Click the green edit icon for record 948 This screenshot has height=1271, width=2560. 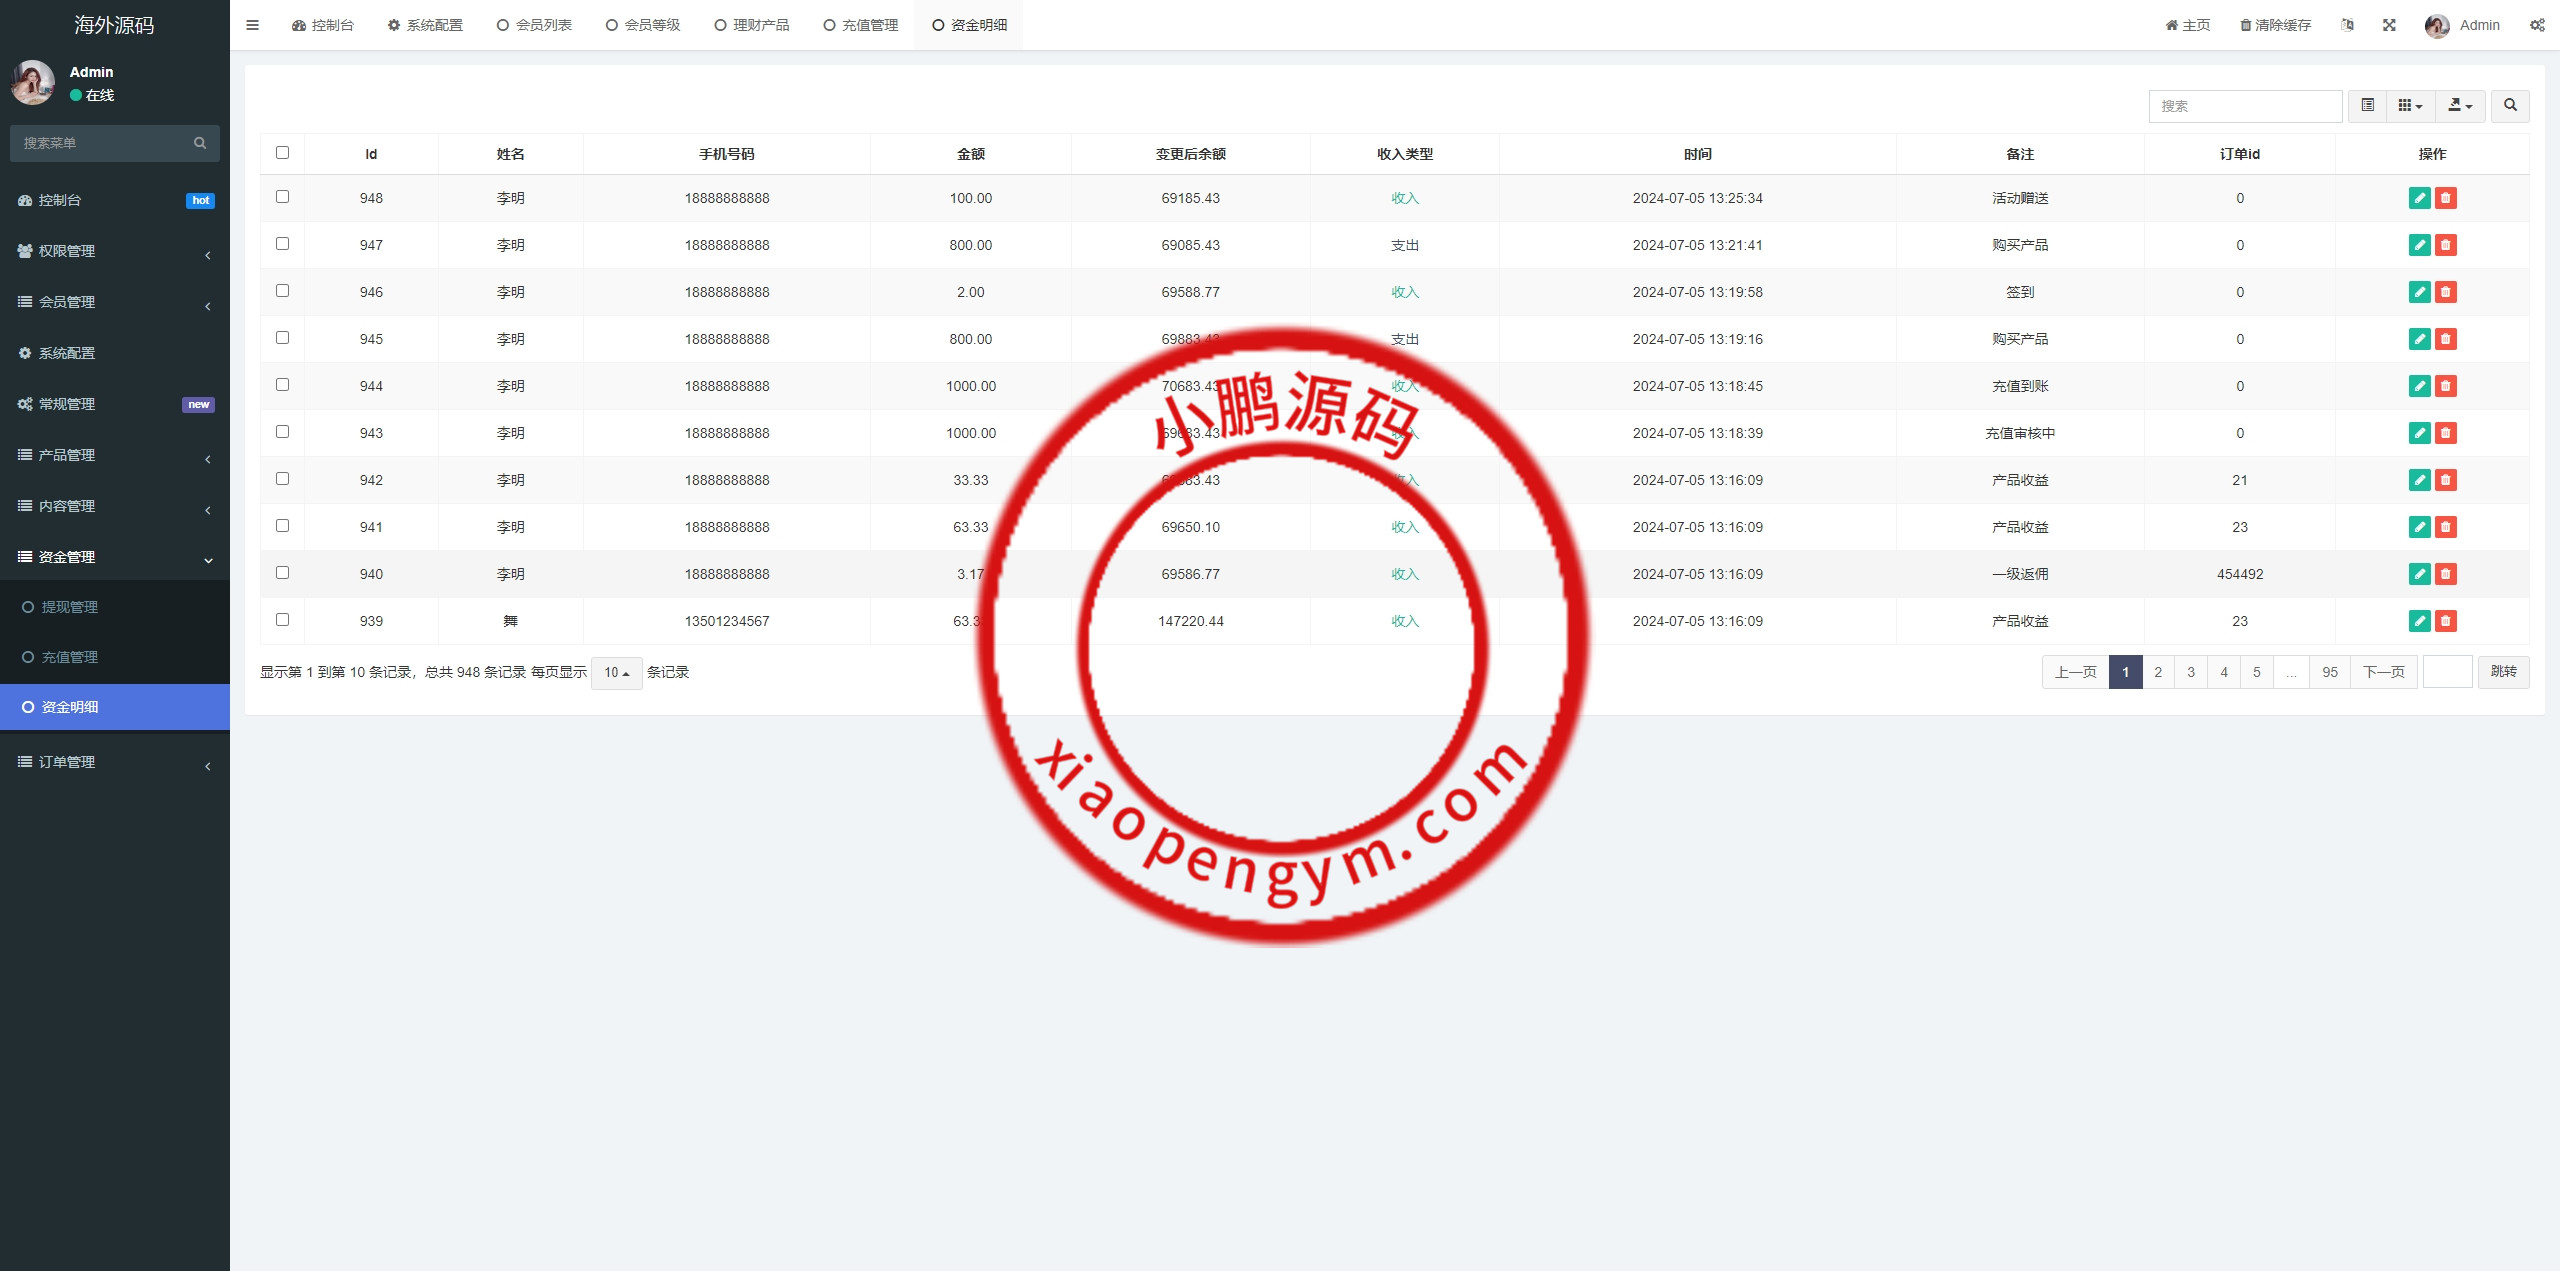[x=2419, y=198]
